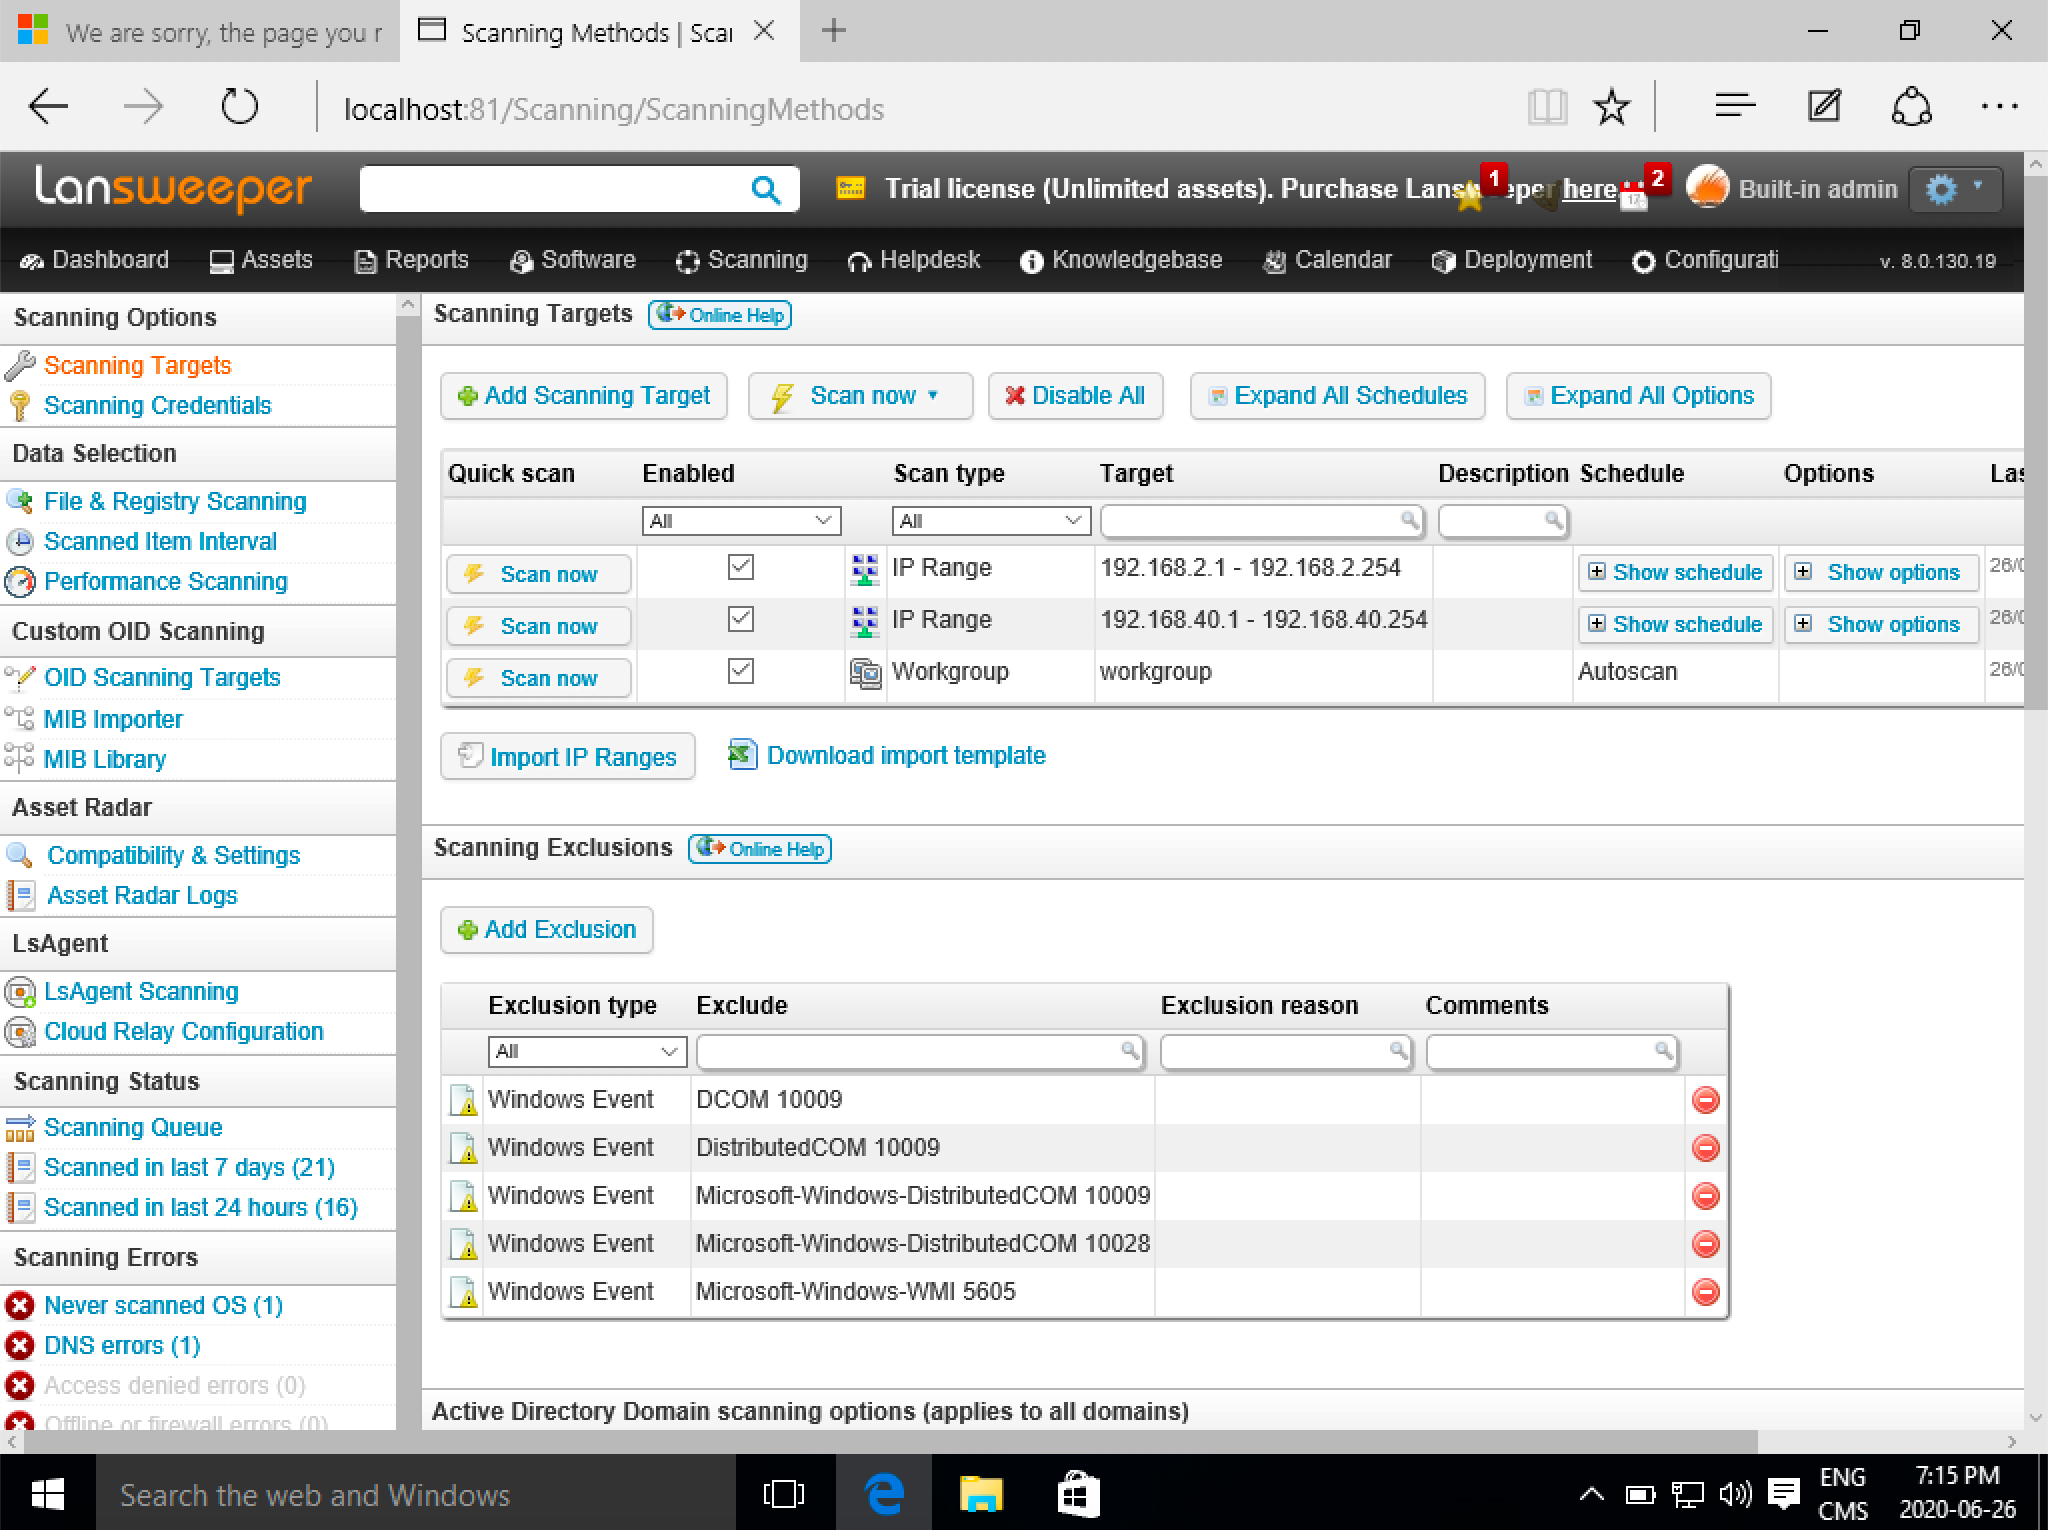Screen dimensions: 2048x1530
Task: Remove Microsoft-Windows-WMI 5605 exclusion
Action: 1706,1292
